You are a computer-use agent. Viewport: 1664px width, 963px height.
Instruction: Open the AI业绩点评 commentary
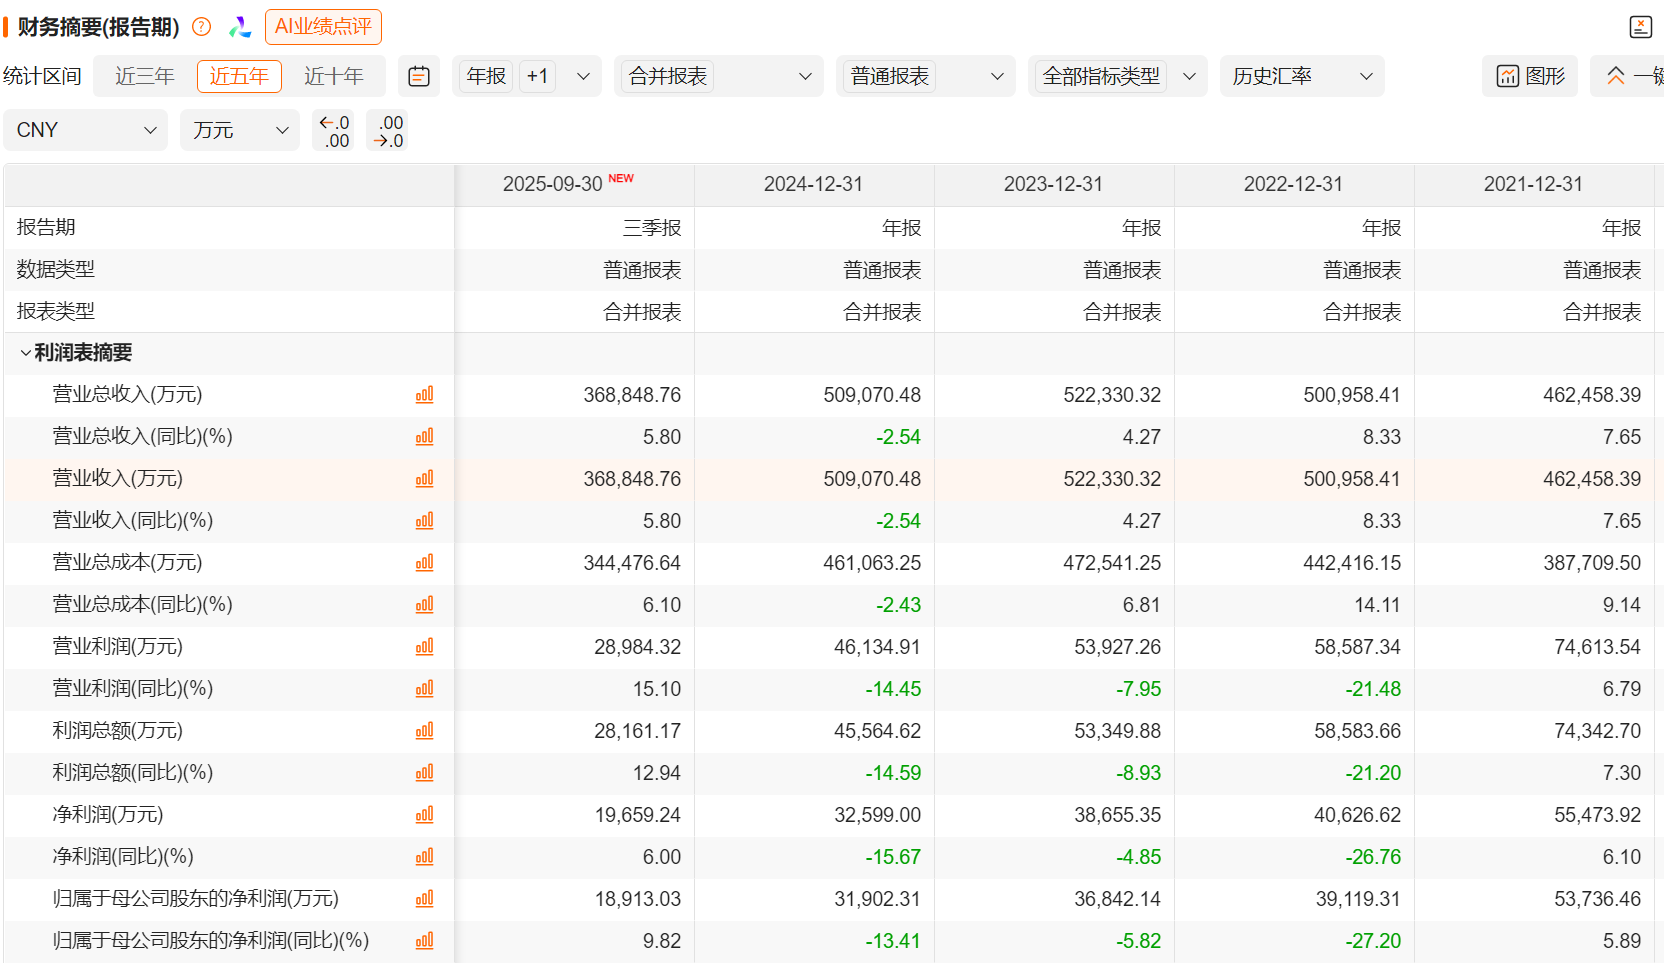click(323, 27)
